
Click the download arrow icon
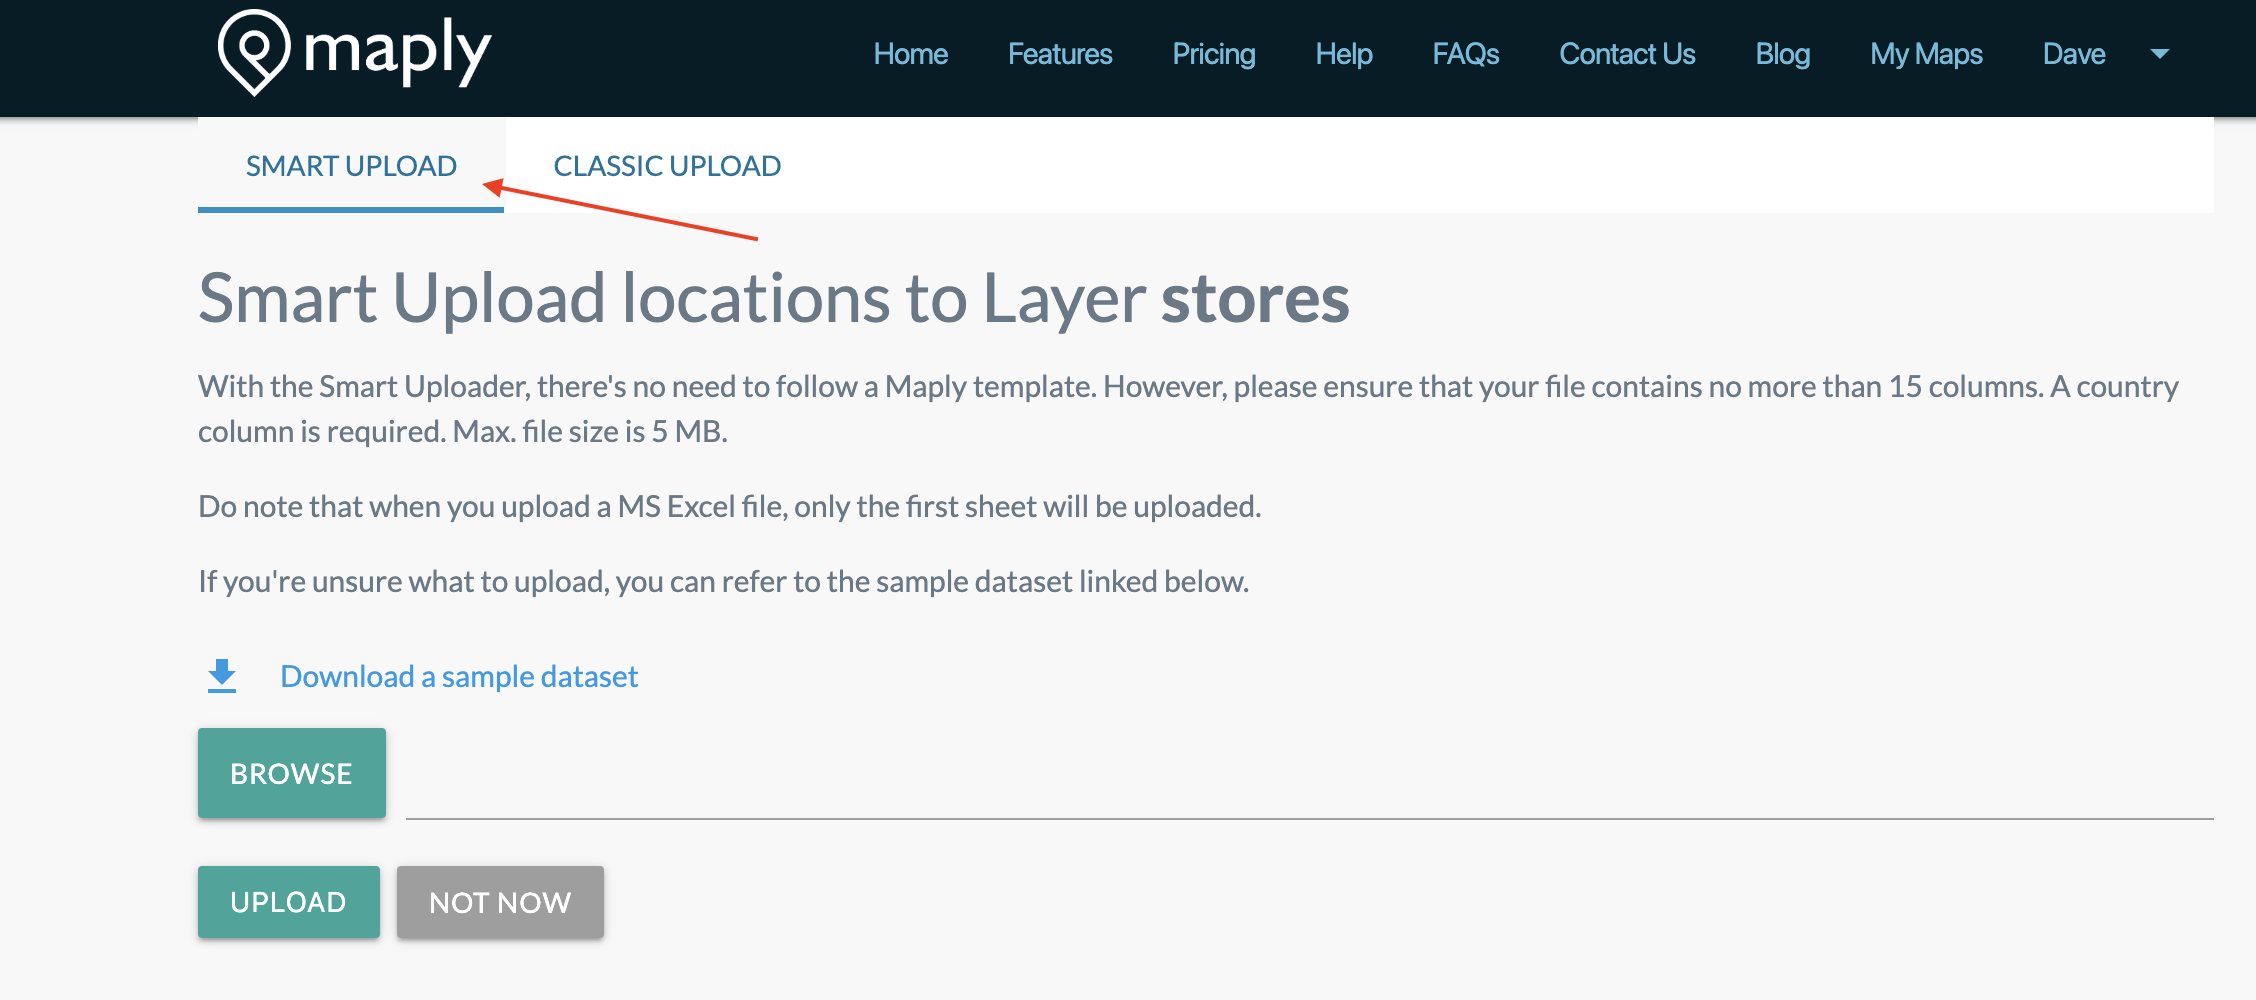click(222, 676)
